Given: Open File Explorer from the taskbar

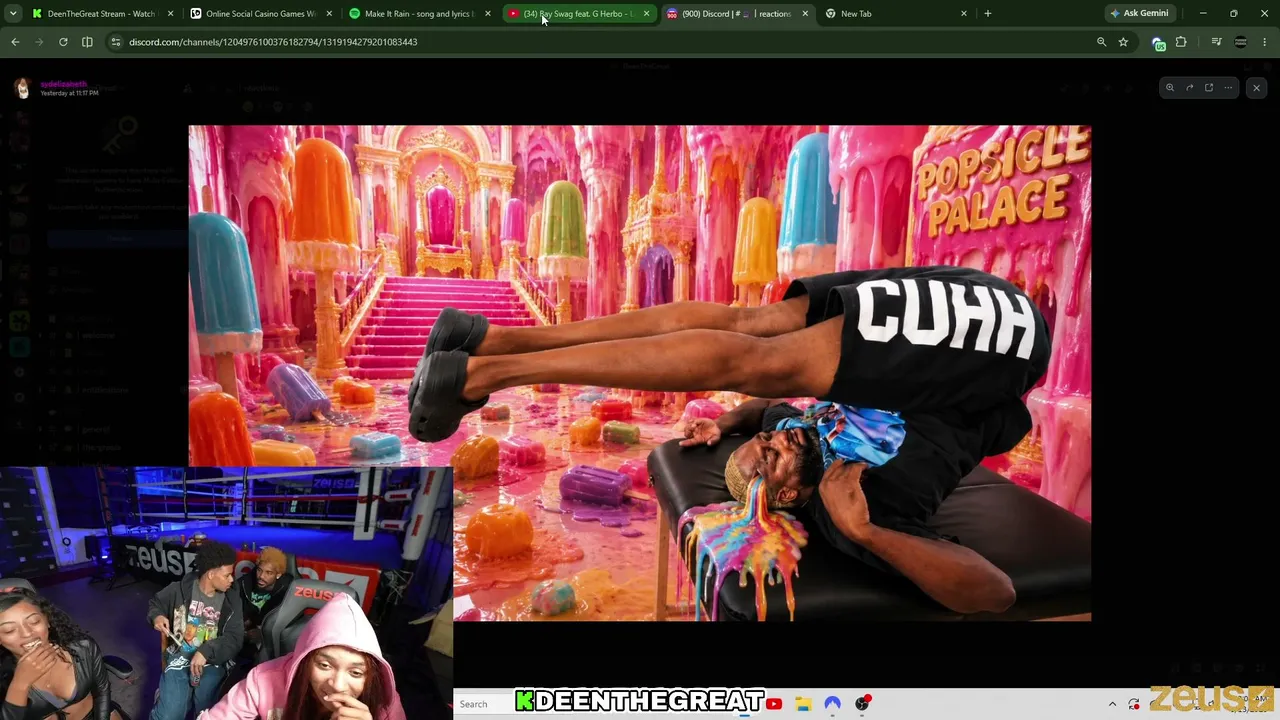Looking at the screenshot, I should click(803, 704).
